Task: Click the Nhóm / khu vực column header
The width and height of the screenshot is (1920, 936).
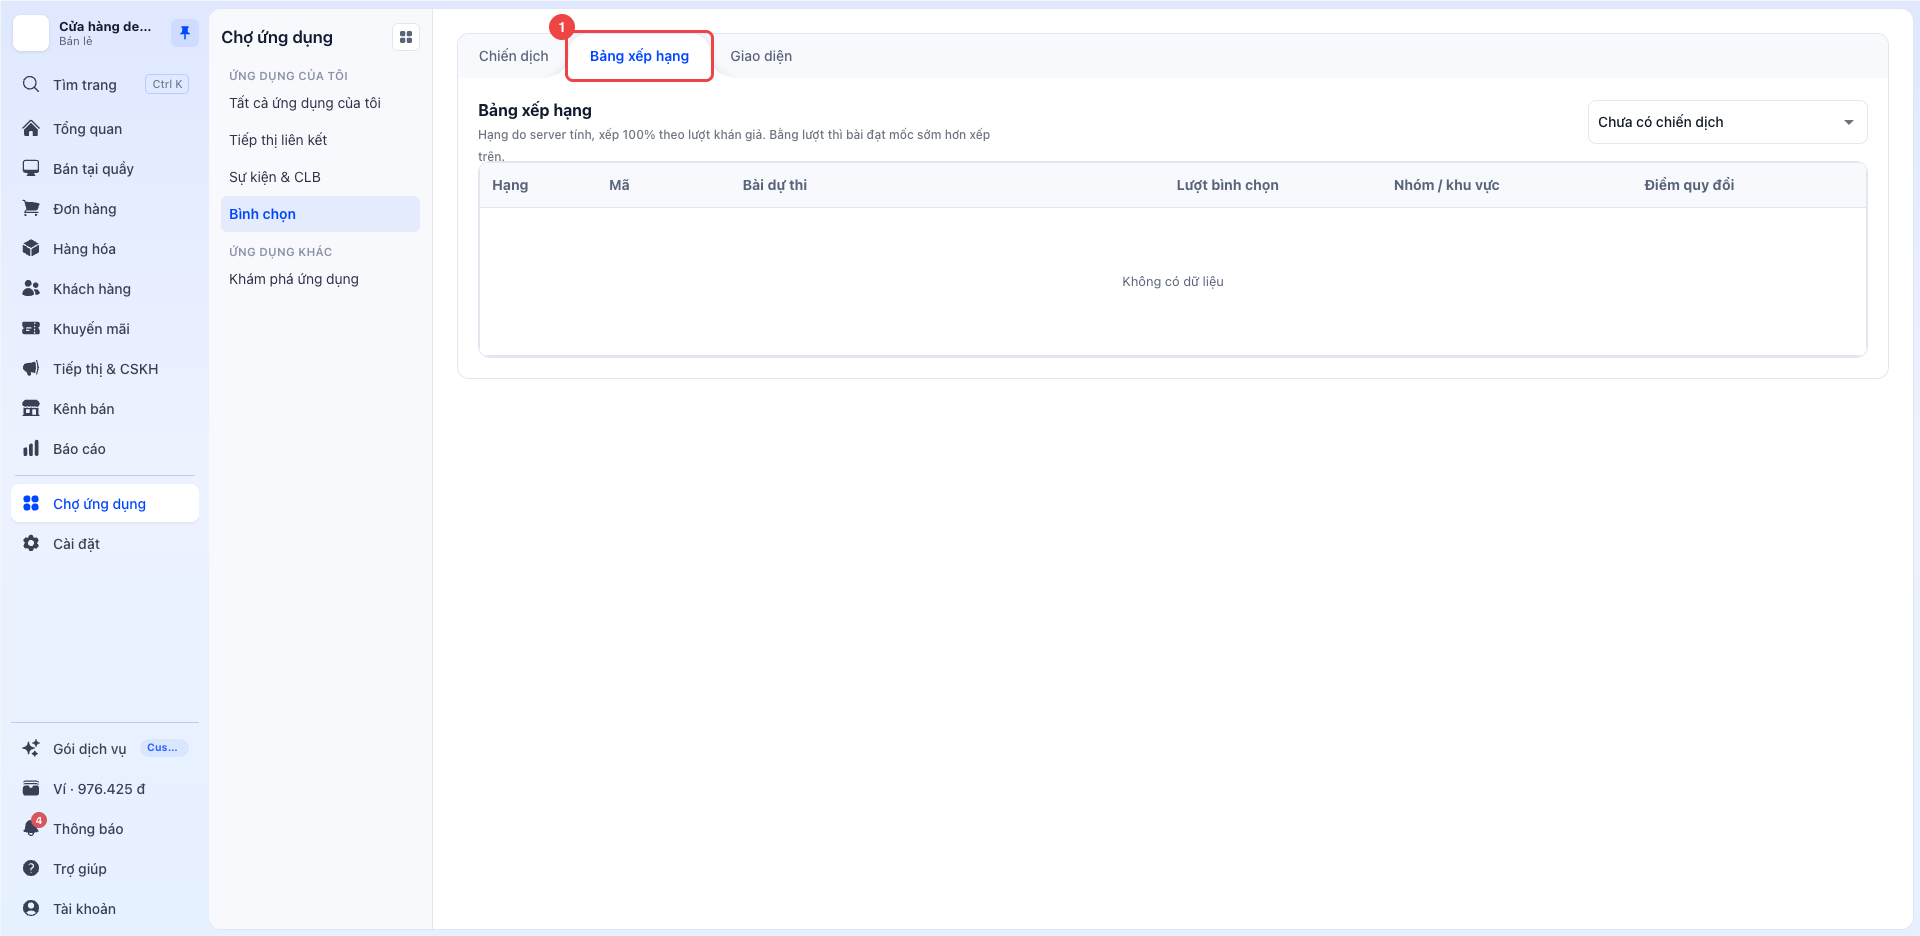Action: 1446,185
